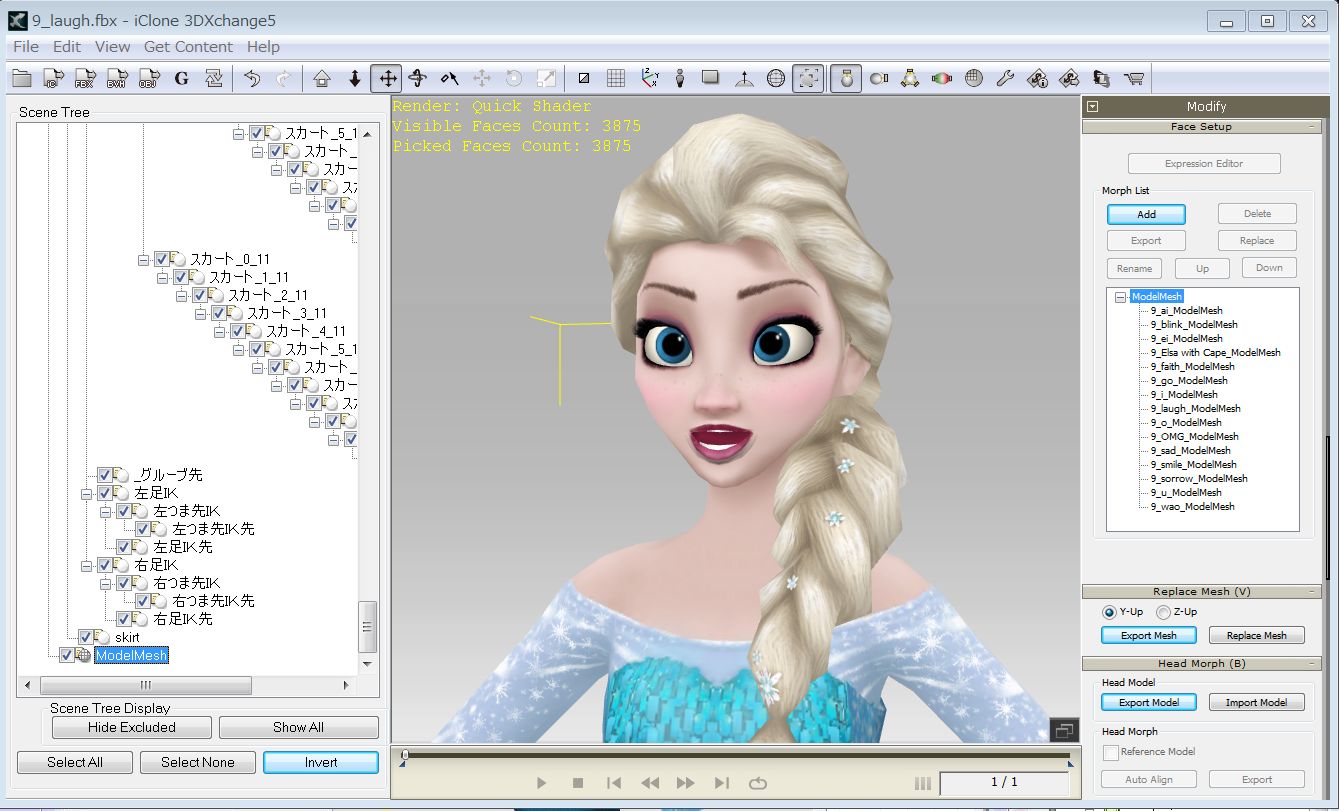1339x811 pixels.
Task: Click the Export Mesh button
Action: tap(1149, 635)
